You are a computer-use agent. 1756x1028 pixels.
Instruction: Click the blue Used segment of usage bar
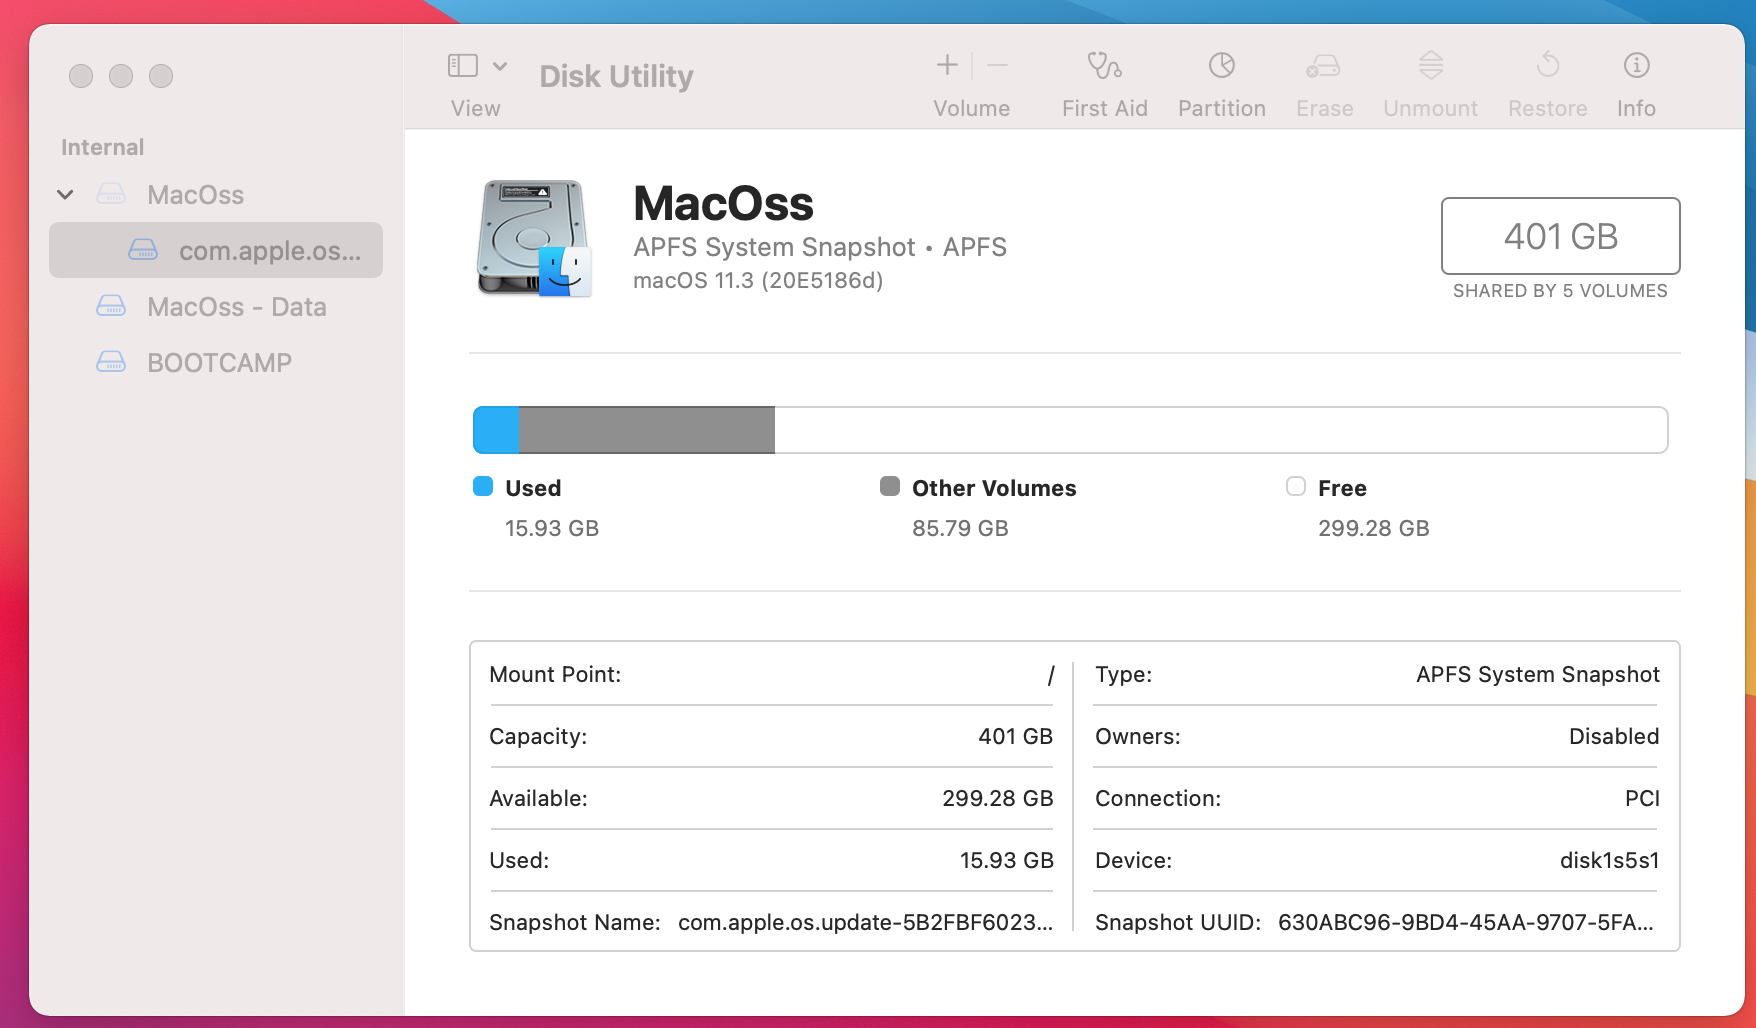point(497,430)
